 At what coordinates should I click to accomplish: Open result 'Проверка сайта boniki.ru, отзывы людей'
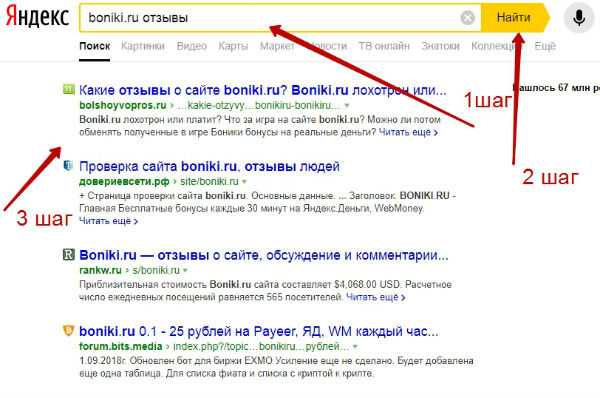coord(209,166)
